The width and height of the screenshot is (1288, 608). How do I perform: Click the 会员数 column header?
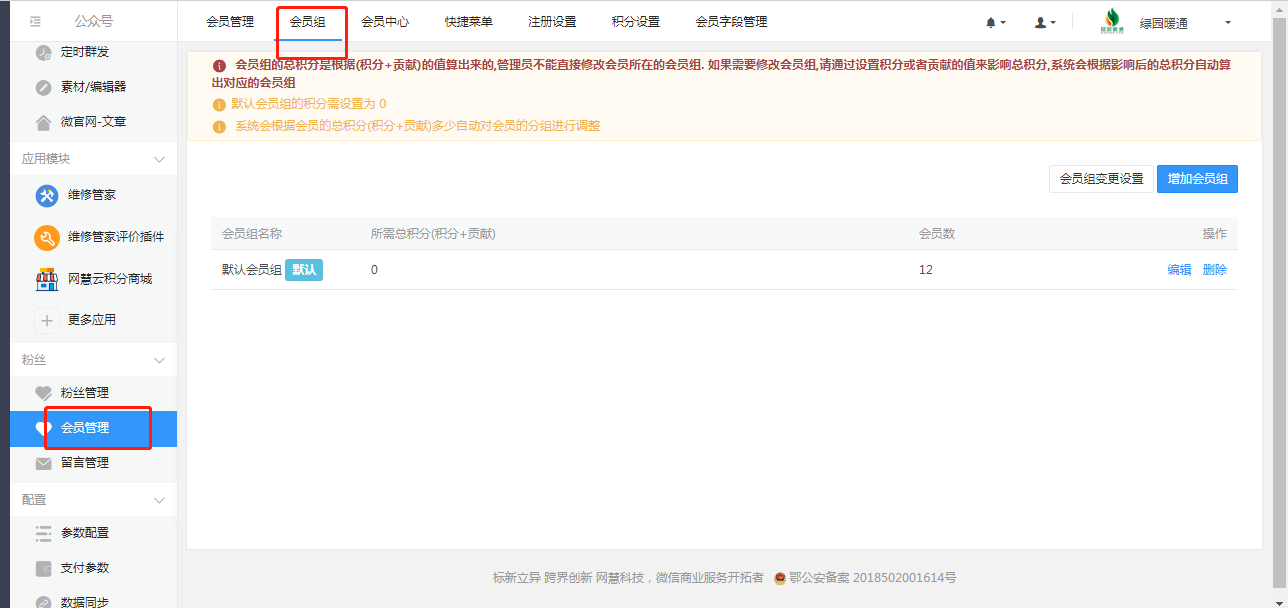[x=937, y=234]
